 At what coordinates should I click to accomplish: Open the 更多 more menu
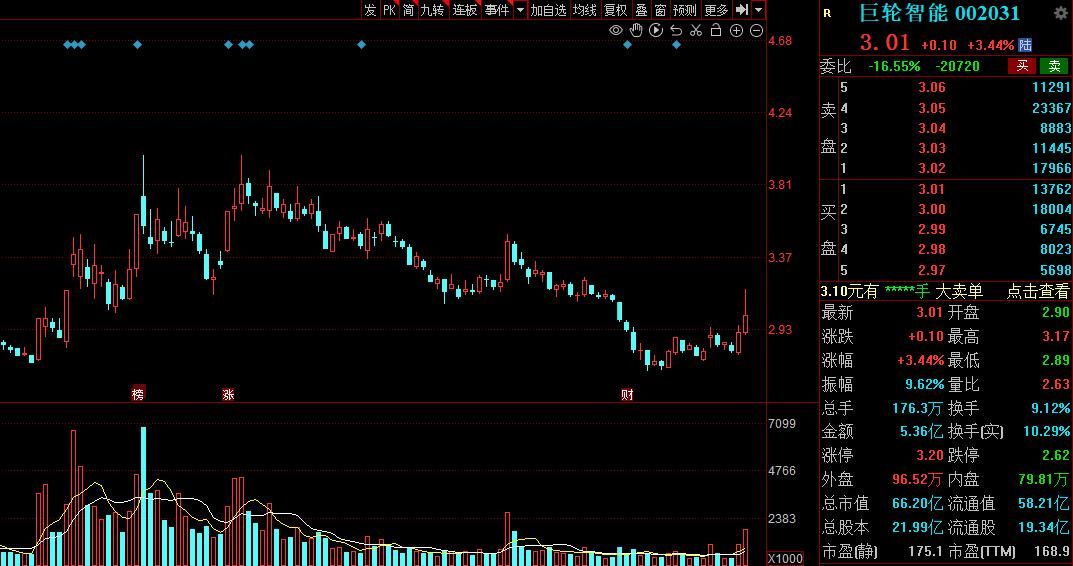[716, 10]
